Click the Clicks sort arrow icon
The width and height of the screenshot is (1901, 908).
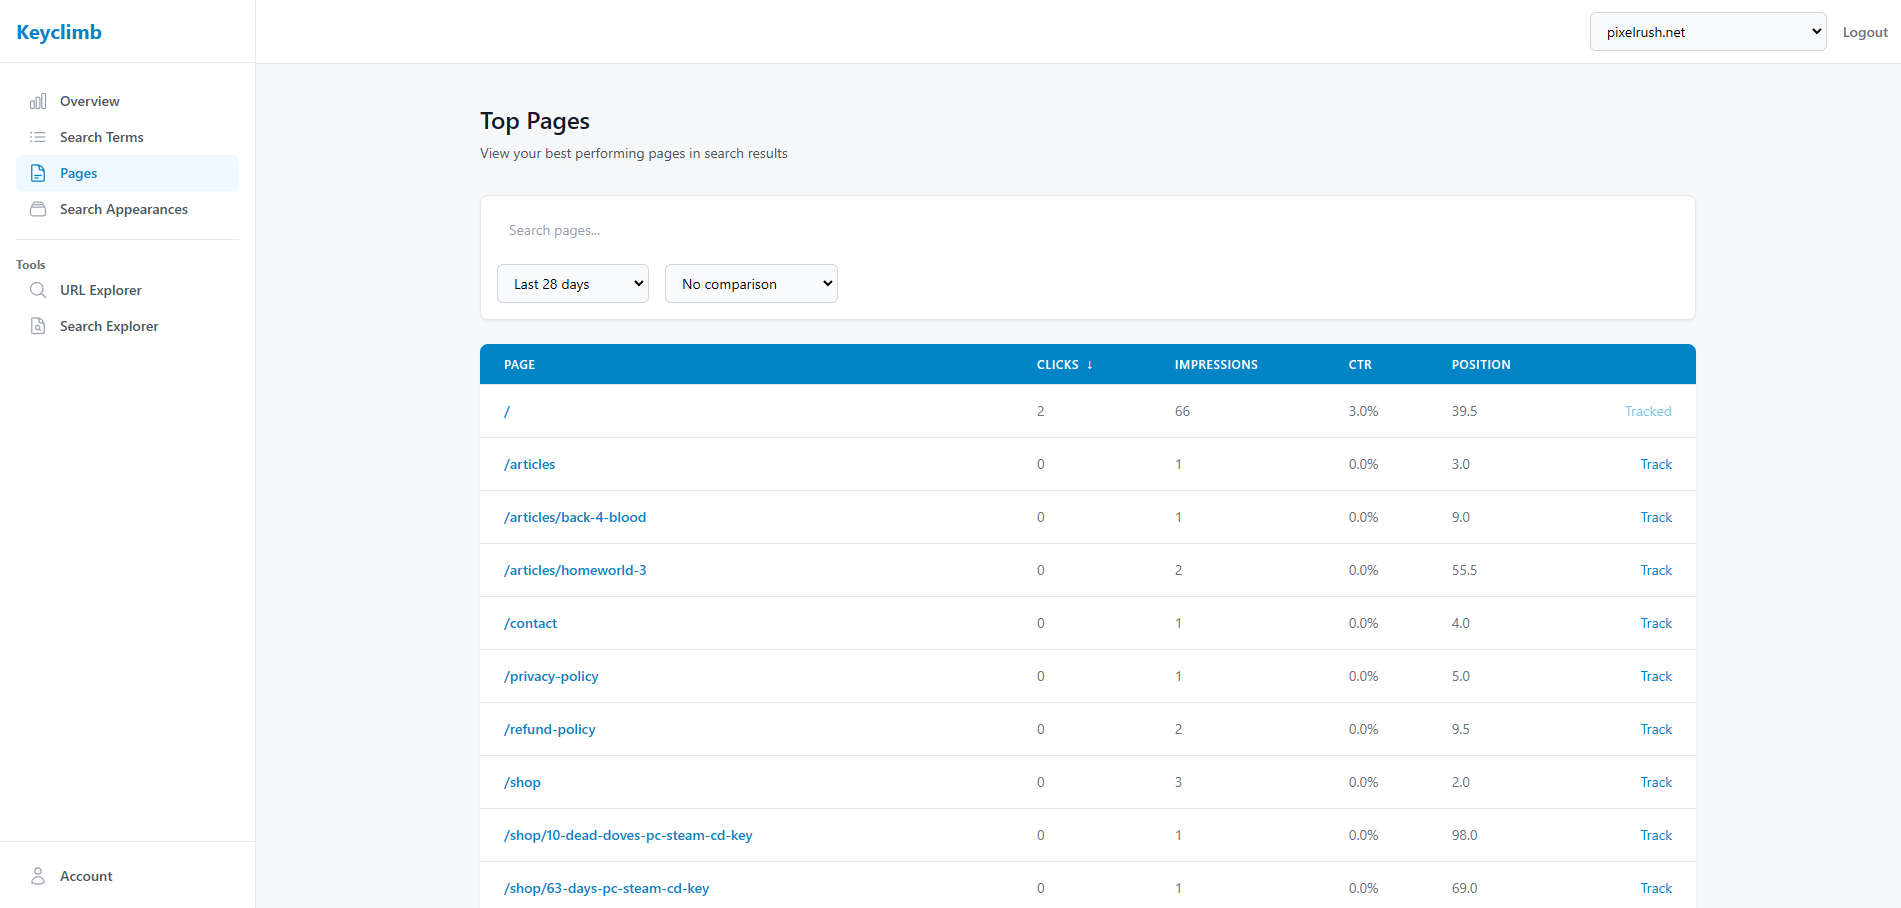1090,365
